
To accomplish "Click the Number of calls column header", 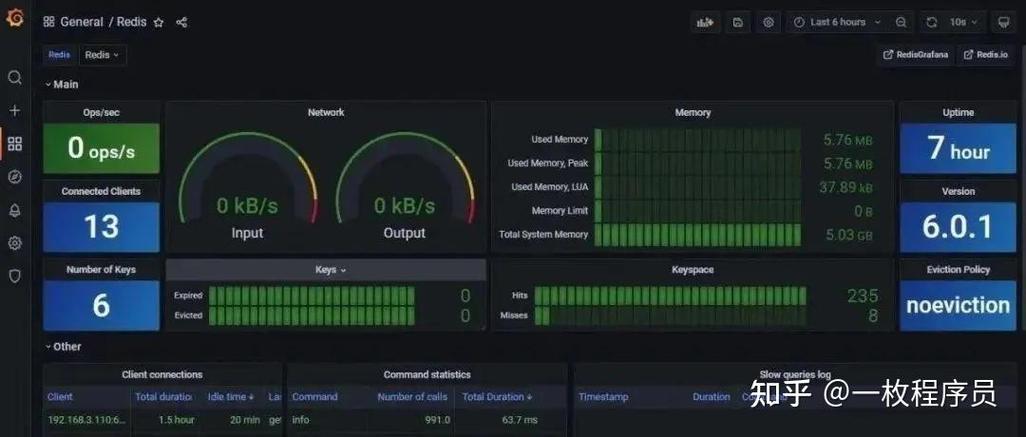I will point(413,396).
